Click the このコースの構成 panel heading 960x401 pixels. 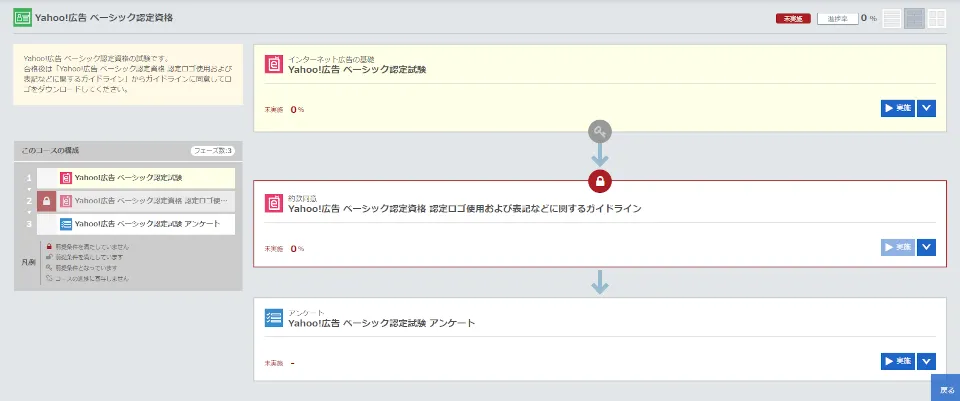click(x=50, y=151)
